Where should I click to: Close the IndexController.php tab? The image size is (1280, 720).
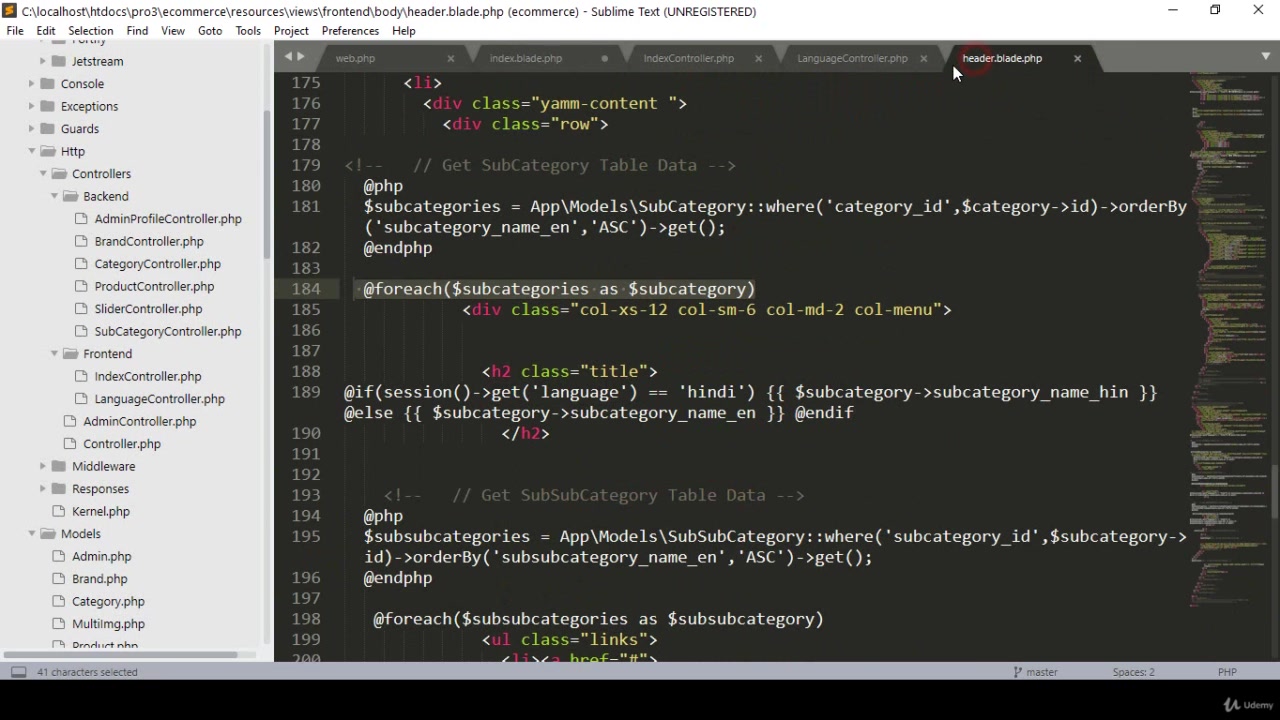click(x=758, y=58)
